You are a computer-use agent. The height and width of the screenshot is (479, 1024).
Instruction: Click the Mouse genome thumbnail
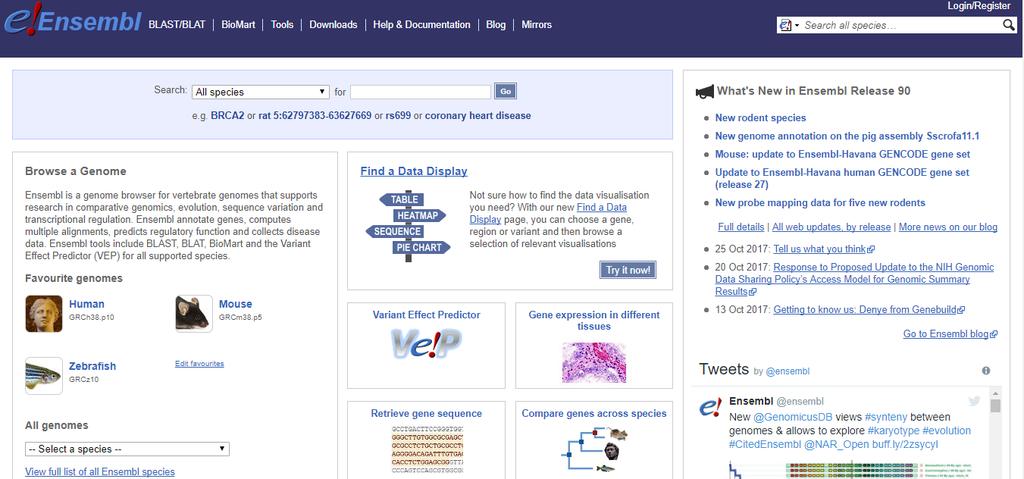[194, 314]
